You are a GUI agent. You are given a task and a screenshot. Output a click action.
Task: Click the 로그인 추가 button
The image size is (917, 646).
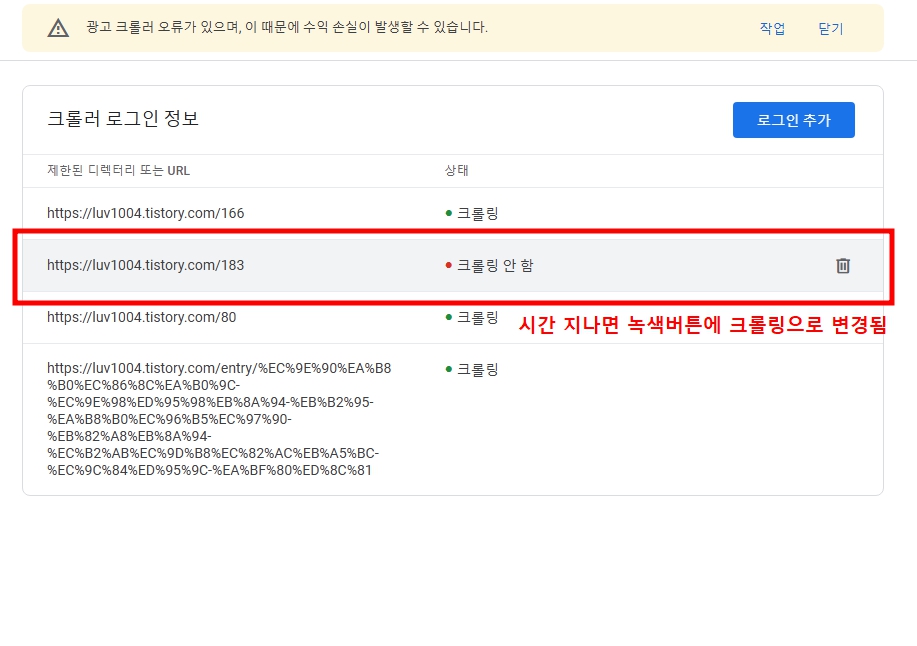[794, 120]
